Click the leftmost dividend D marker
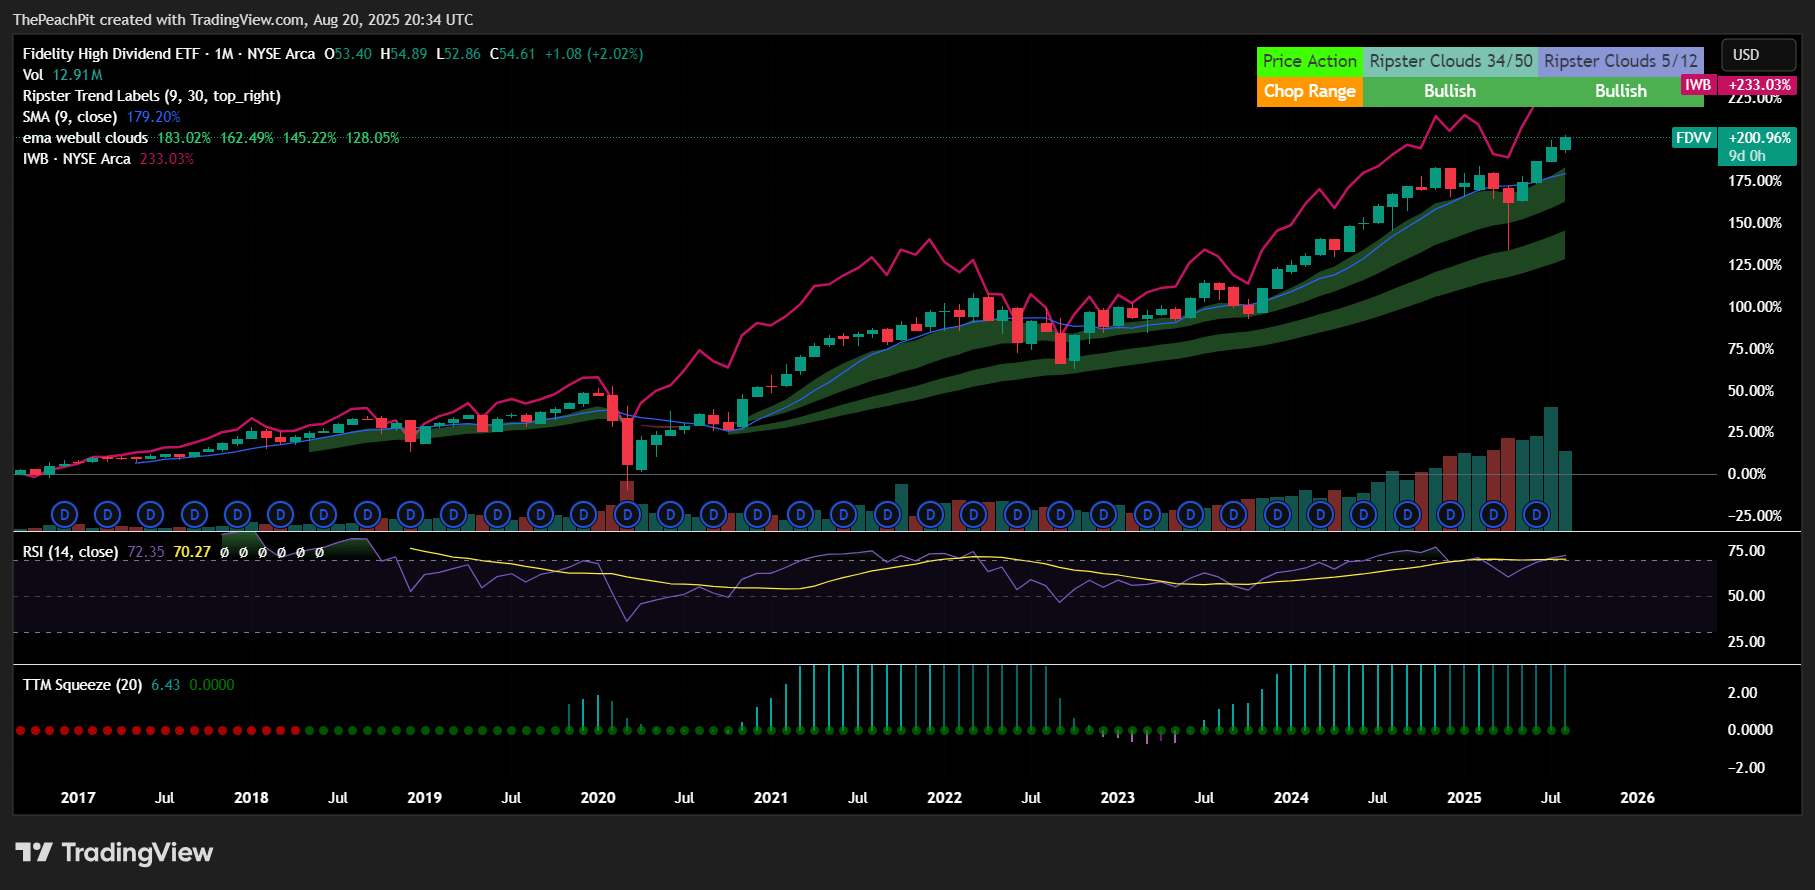The width and height of the screenshot is (1815, 890). tap(64, 515)
